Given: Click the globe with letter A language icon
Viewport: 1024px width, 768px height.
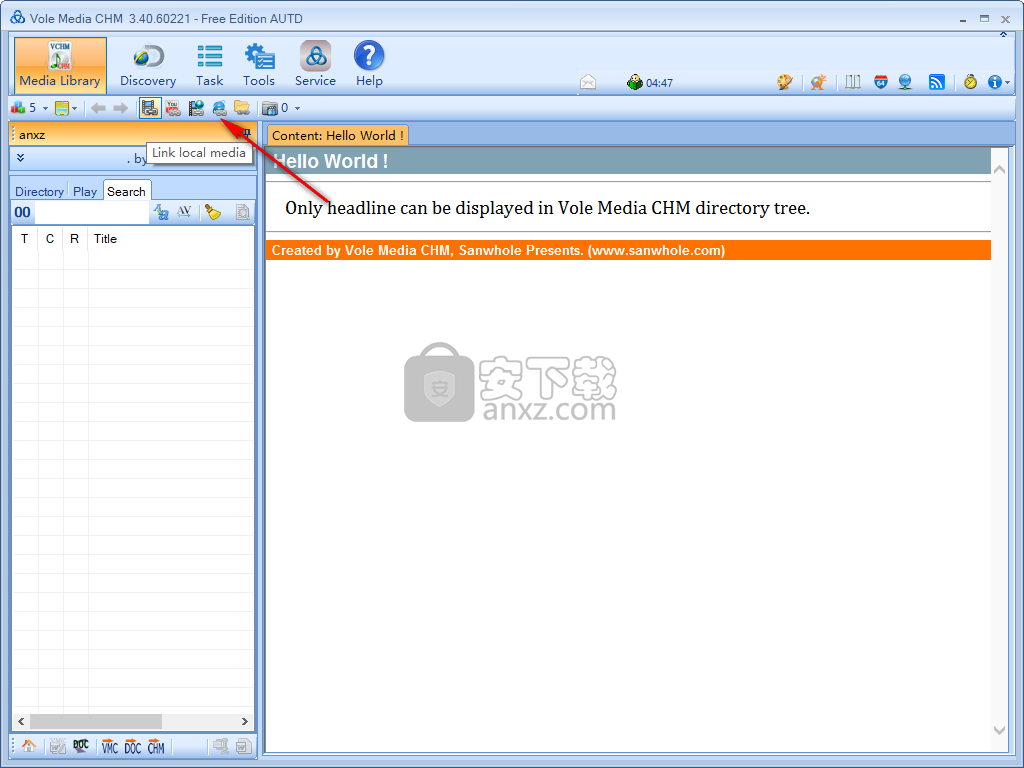Looking at the screenshot, I should click(818, 82).
